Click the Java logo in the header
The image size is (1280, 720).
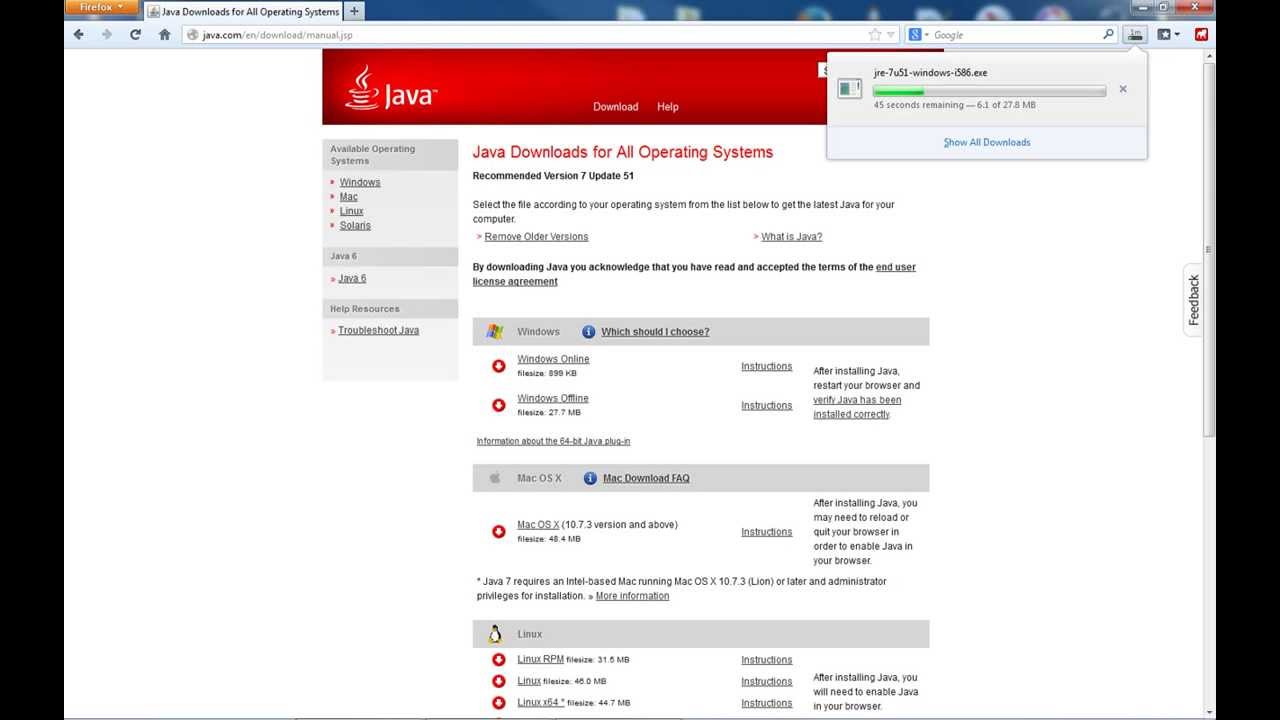[x=391, y=88]
